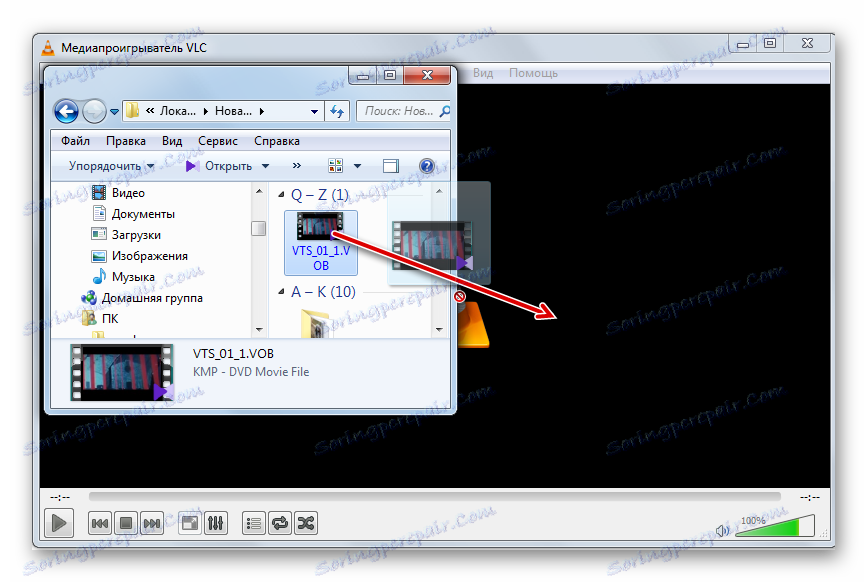Image resolution: width=867 pixels, height=582 pixels.
Task: Open the Сервис menu
Action: pos(218,141)
